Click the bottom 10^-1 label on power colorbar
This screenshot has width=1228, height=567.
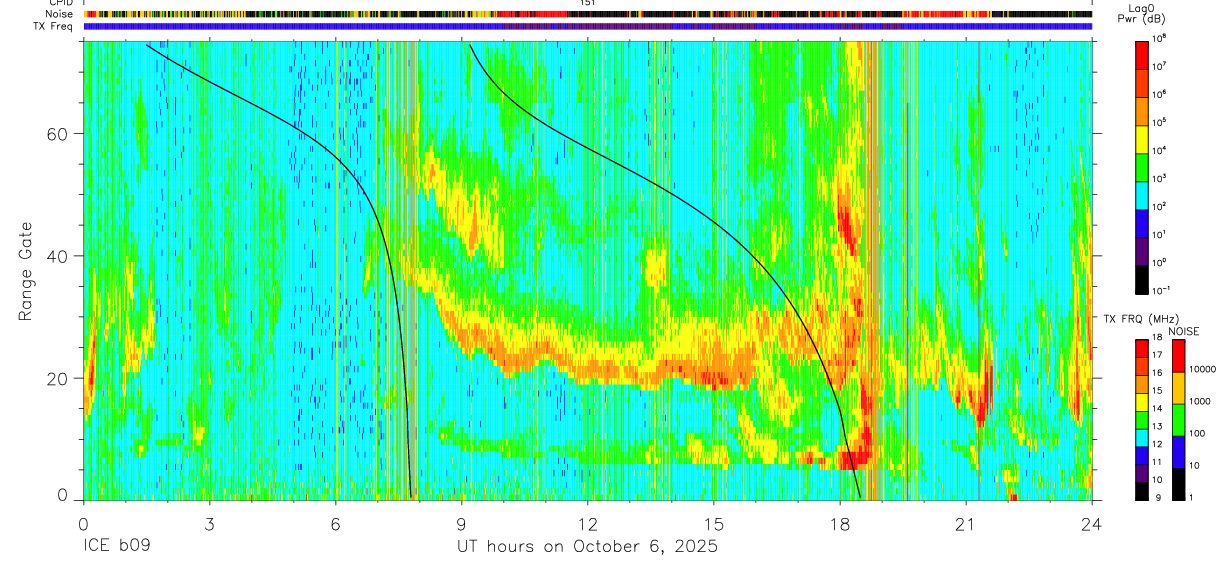coord(1161,290)
